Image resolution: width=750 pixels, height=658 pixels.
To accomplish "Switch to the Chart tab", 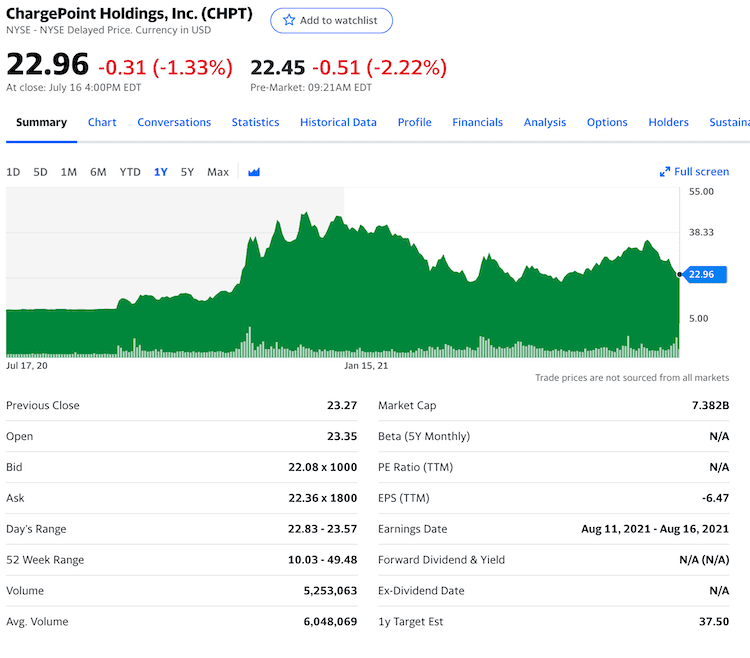I will [102, 122].
